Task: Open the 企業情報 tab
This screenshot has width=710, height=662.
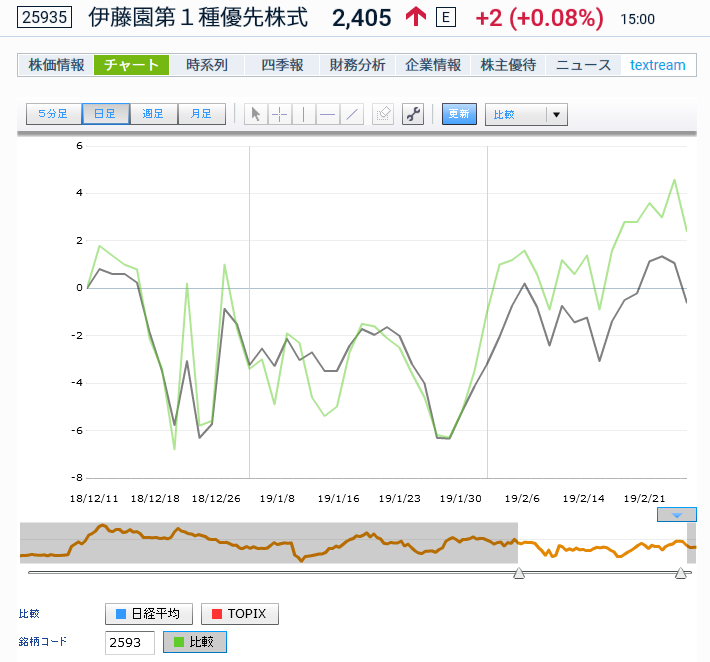Action: coord(433,65)
